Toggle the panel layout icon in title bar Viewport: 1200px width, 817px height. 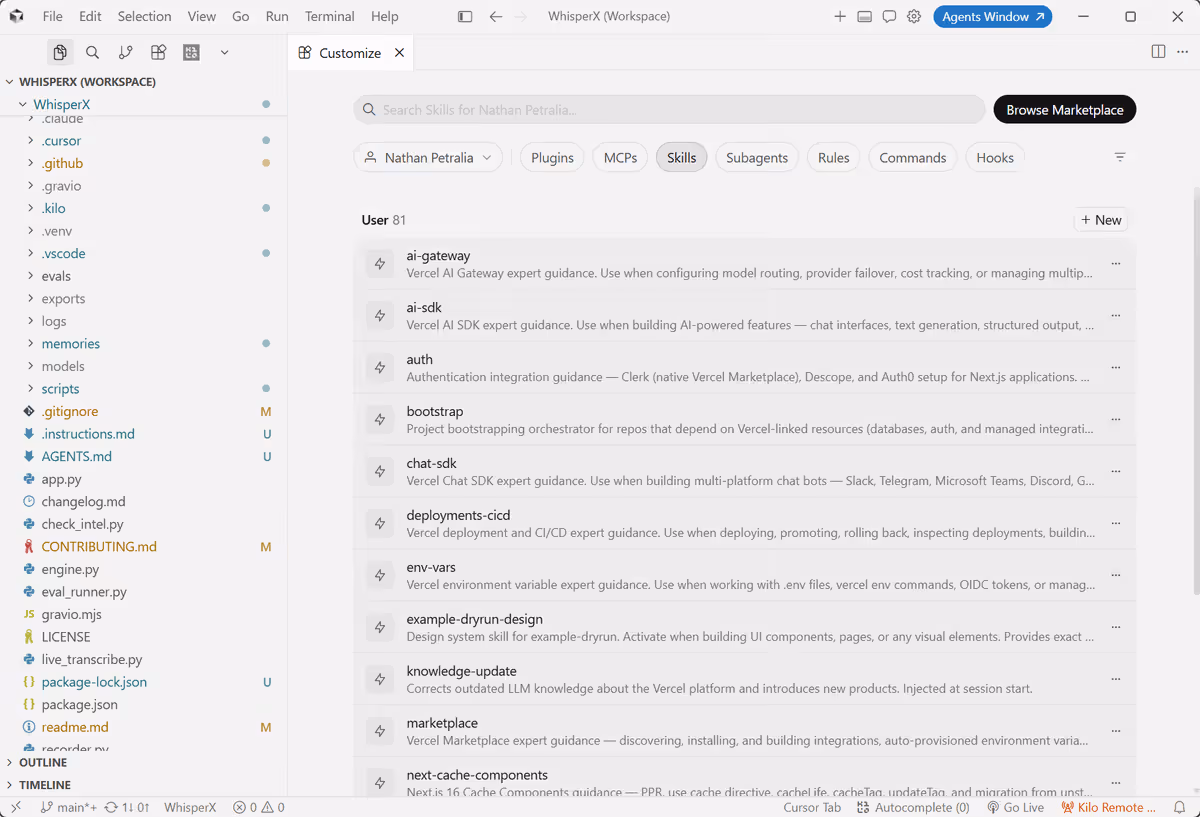point(864,16)
